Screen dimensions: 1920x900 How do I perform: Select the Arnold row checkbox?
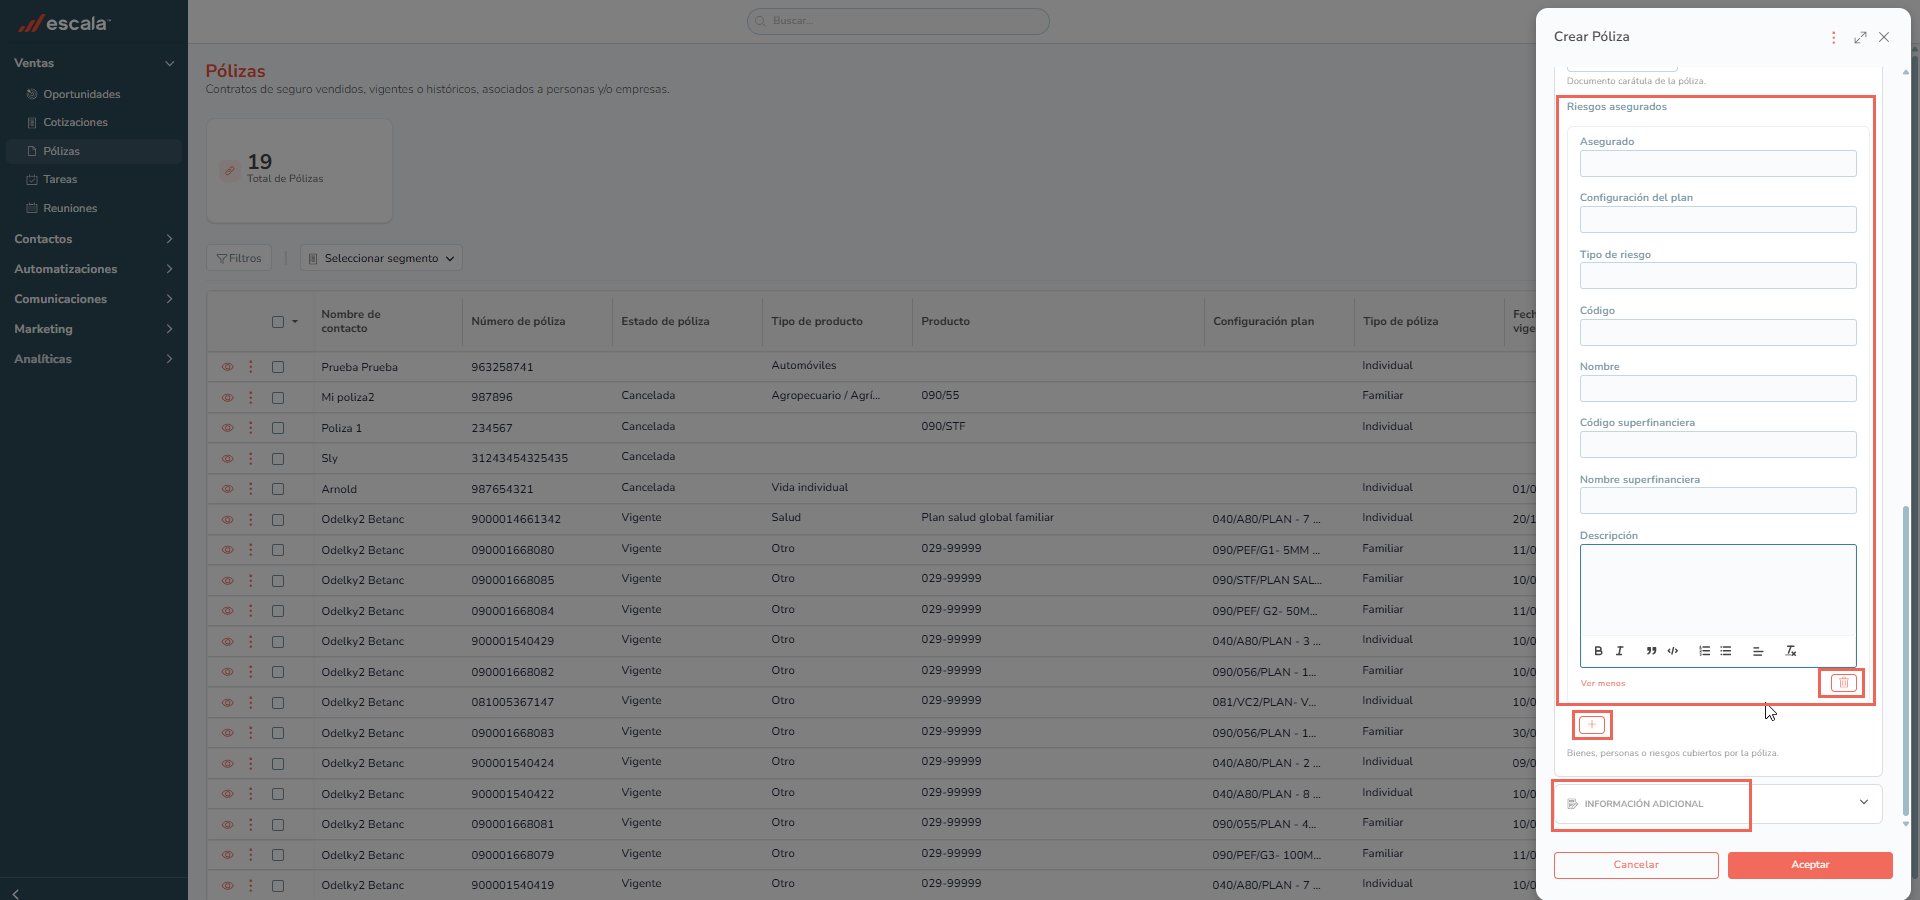point(278,489)
